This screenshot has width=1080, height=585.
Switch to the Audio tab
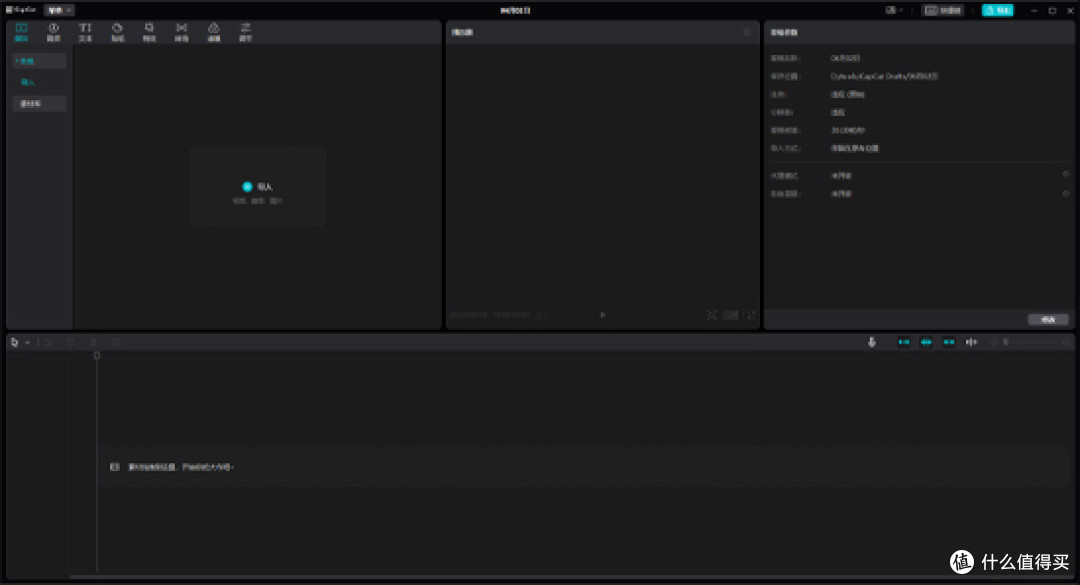pos(53,32)
